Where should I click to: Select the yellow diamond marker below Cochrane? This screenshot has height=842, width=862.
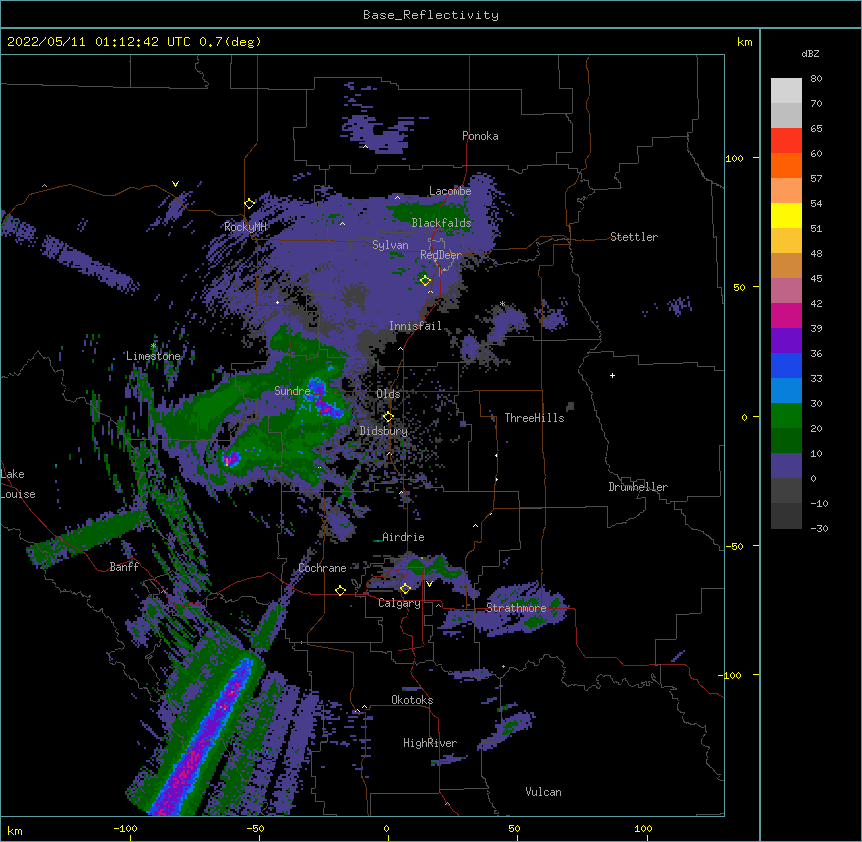click(x=340, y=590)
